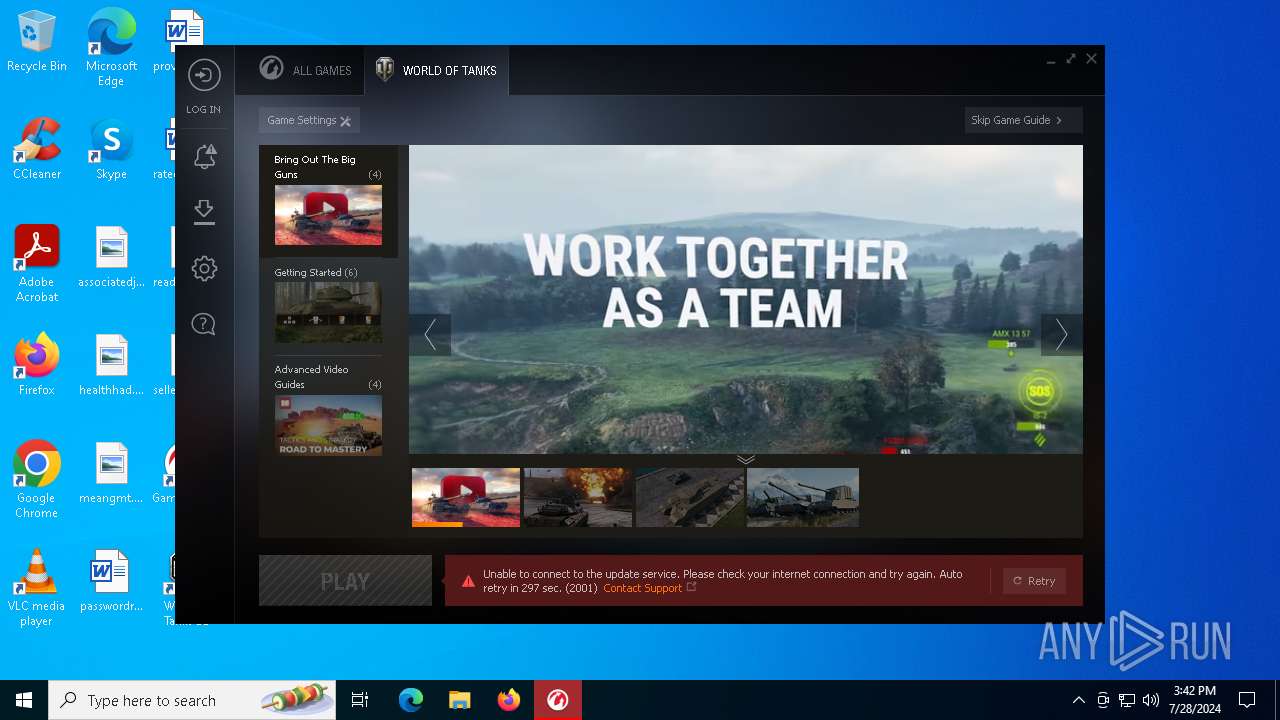Go to the next slide arrow
Image resolution: width=1280 pixels, height=720 pixels.
1061,334
